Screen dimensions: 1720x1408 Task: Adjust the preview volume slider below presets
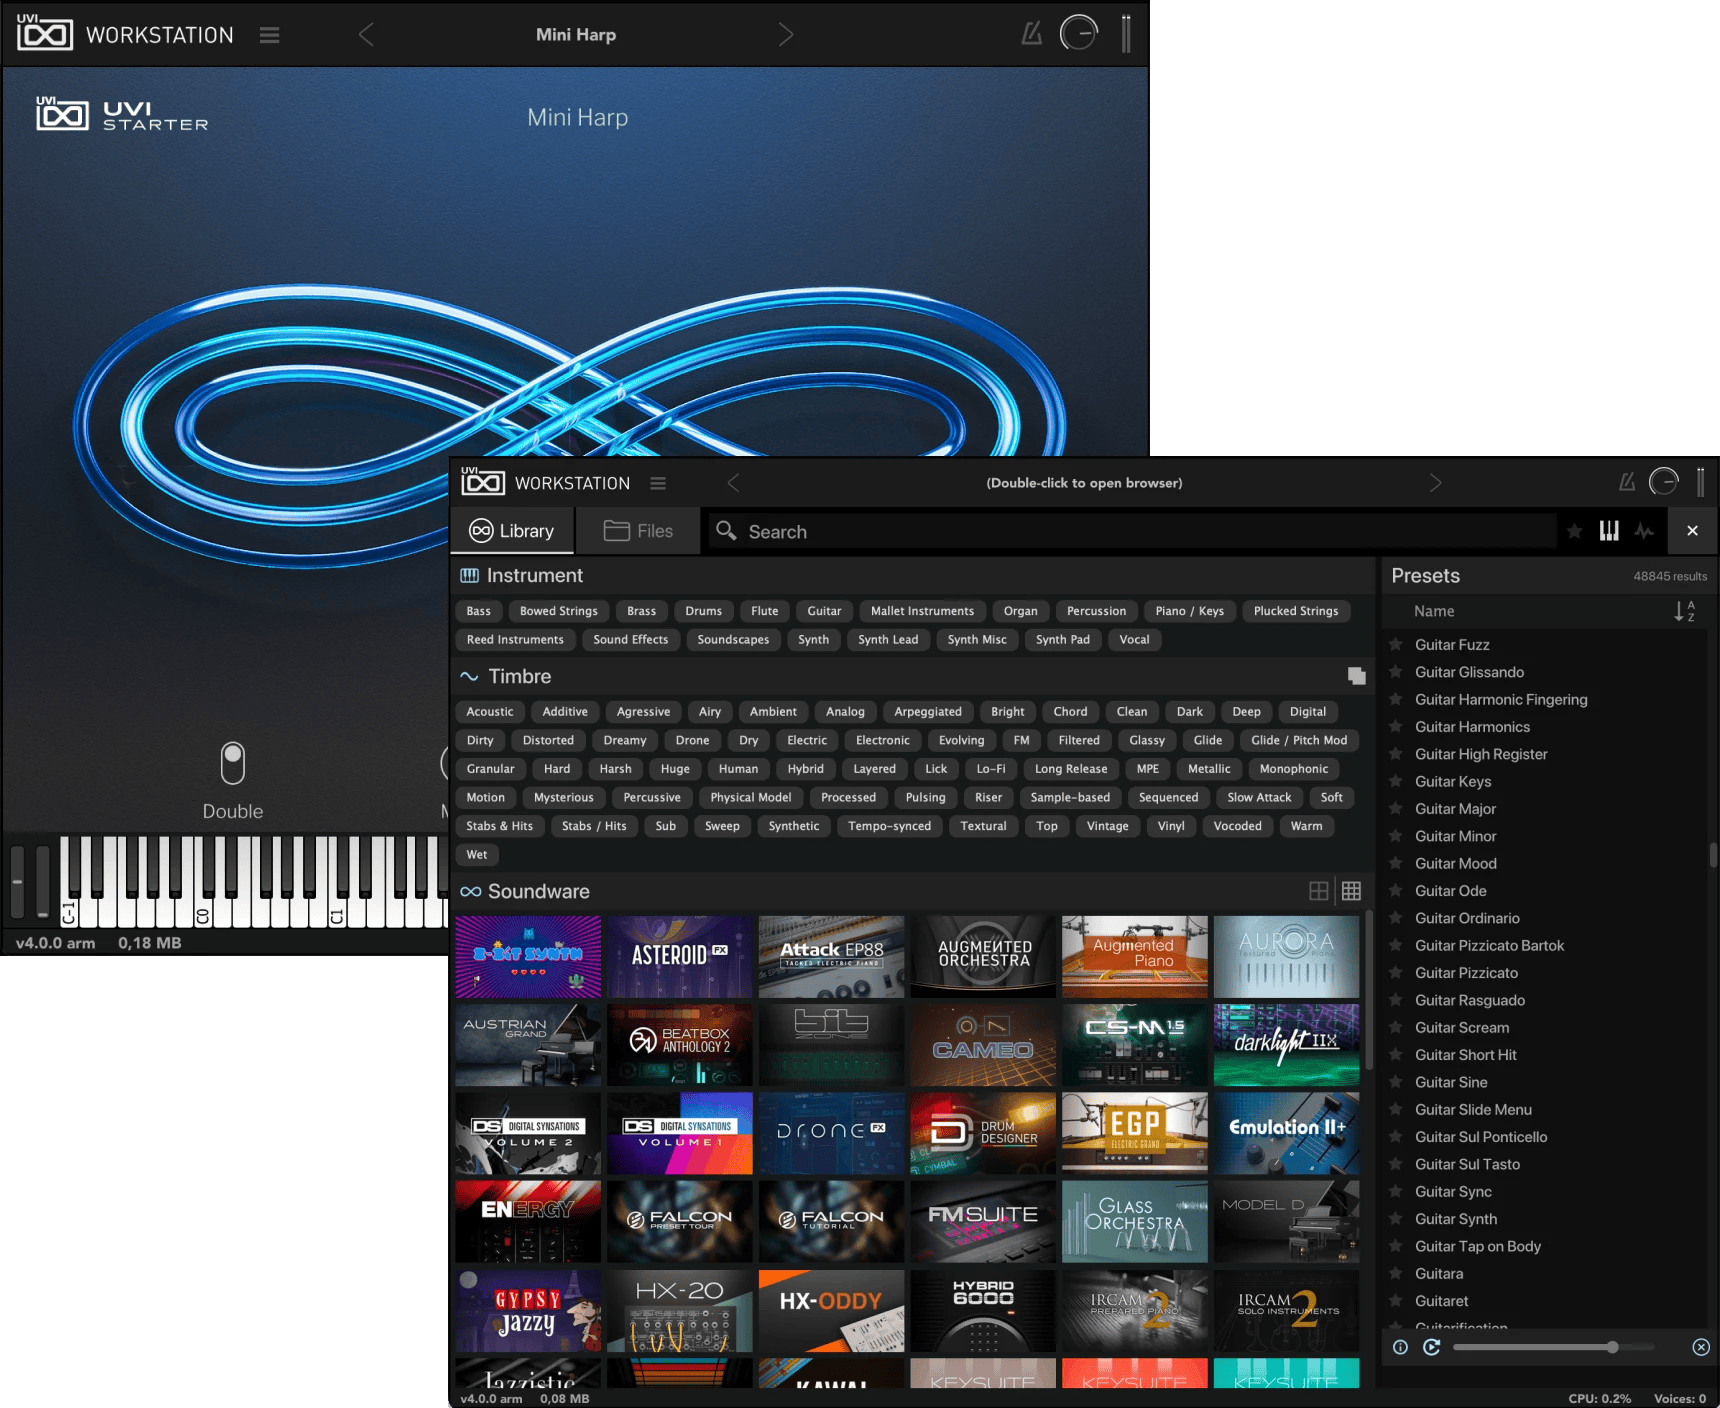1553,1347
